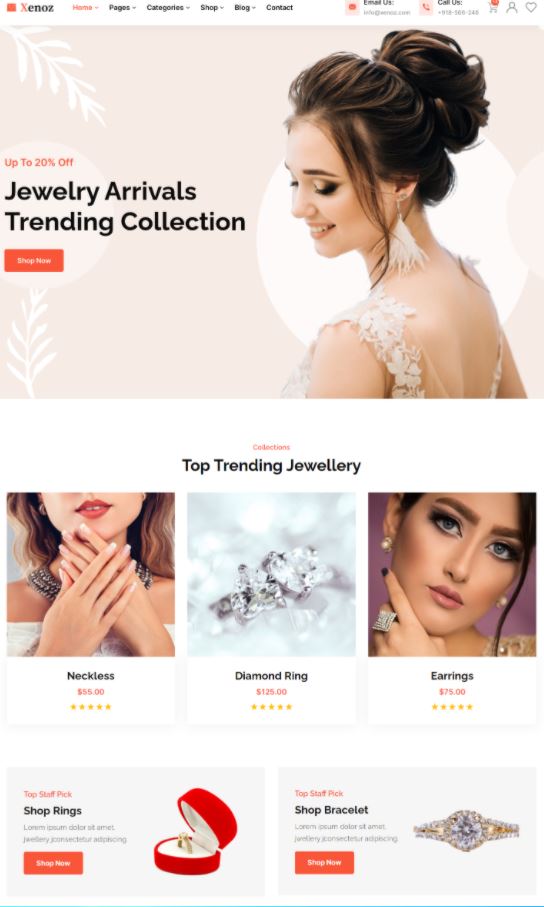Open the user account icon
Viewport: 544px width, 907px height.
[512, 7]
